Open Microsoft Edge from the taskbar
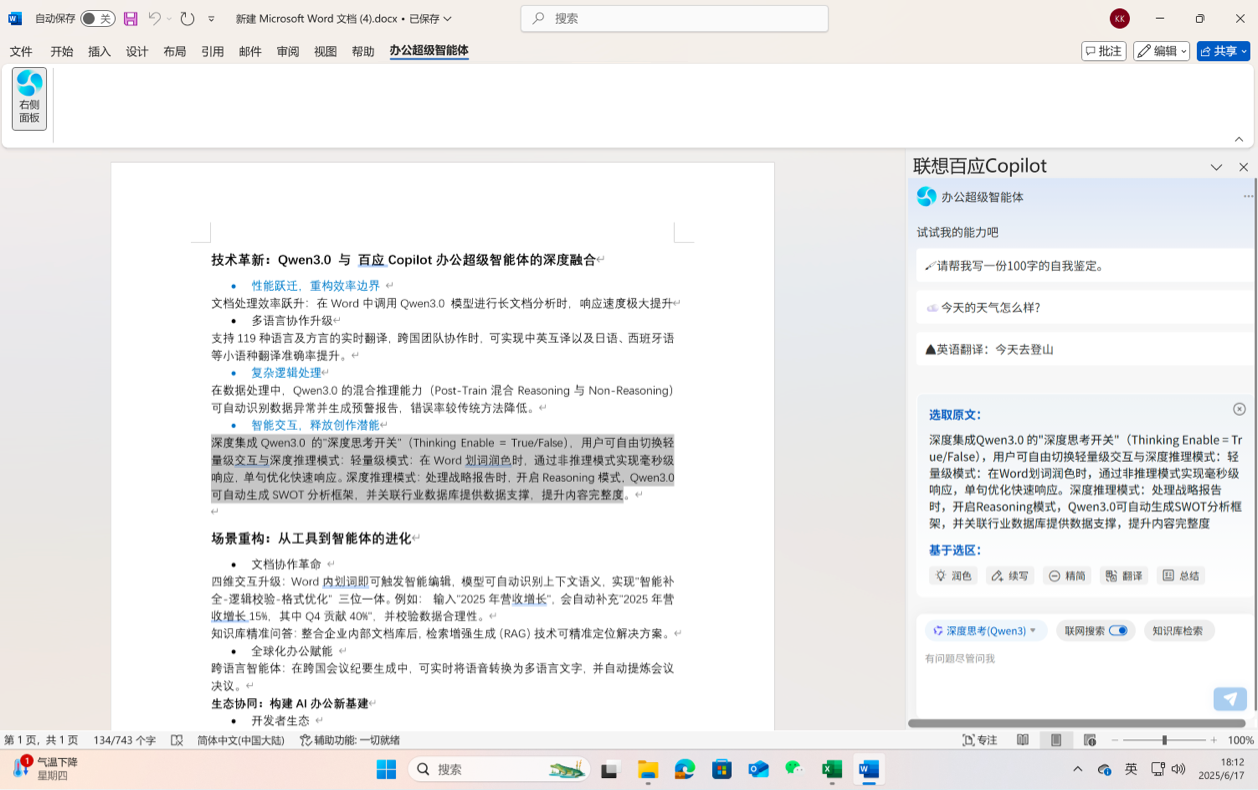Screen dimensions: 1258x790 click(x=685, y=769)
